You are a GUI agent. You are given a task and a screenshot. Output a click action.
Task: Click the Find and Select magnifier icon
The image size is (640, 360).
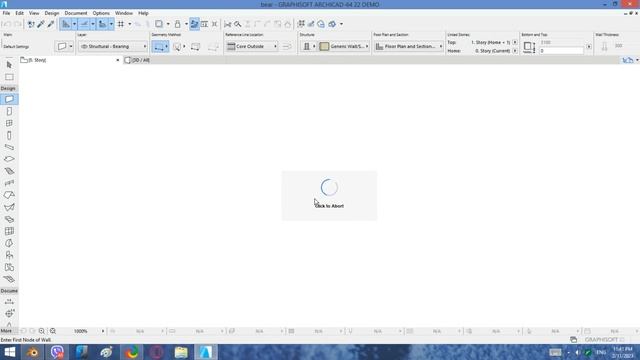tap(238, 24)
